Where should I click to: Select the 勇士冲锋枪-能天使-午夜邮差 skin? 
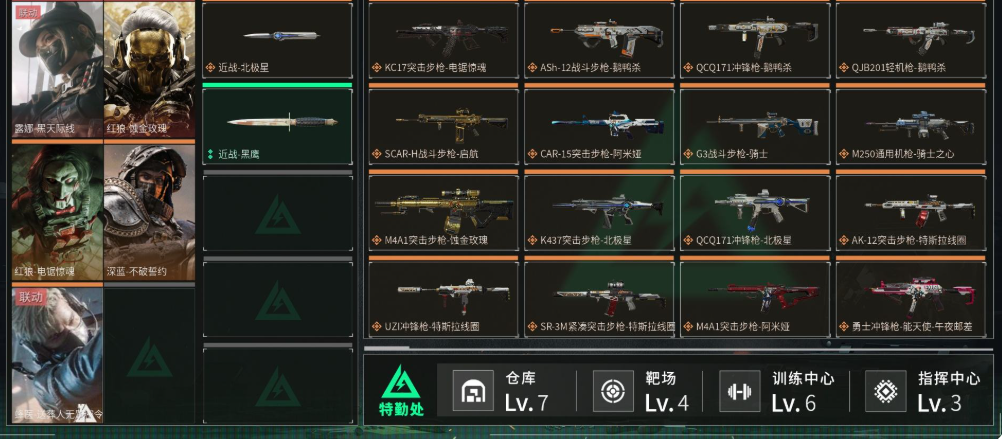tap(911, 299)
